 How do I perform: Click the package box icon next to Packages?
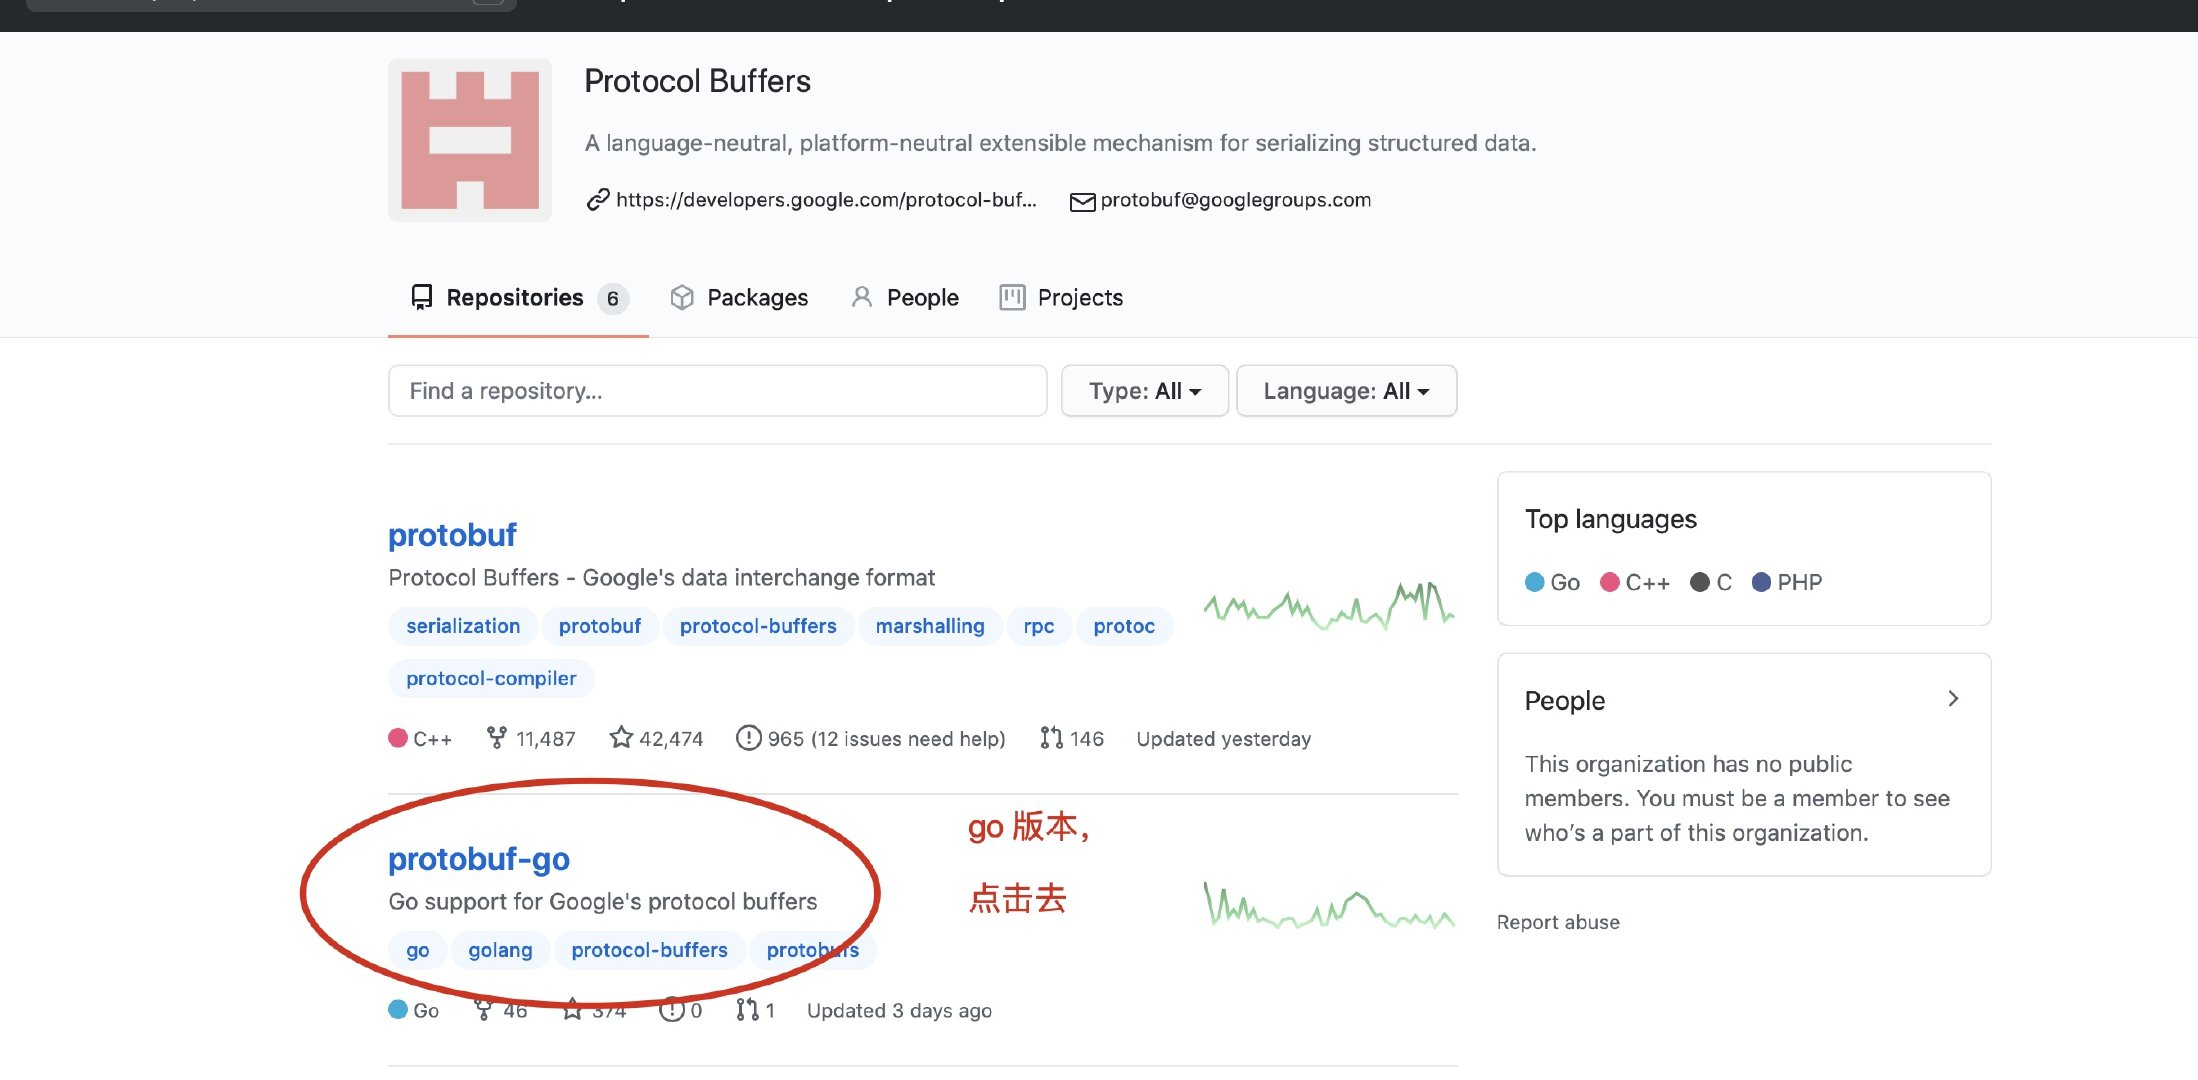point(682,297)
